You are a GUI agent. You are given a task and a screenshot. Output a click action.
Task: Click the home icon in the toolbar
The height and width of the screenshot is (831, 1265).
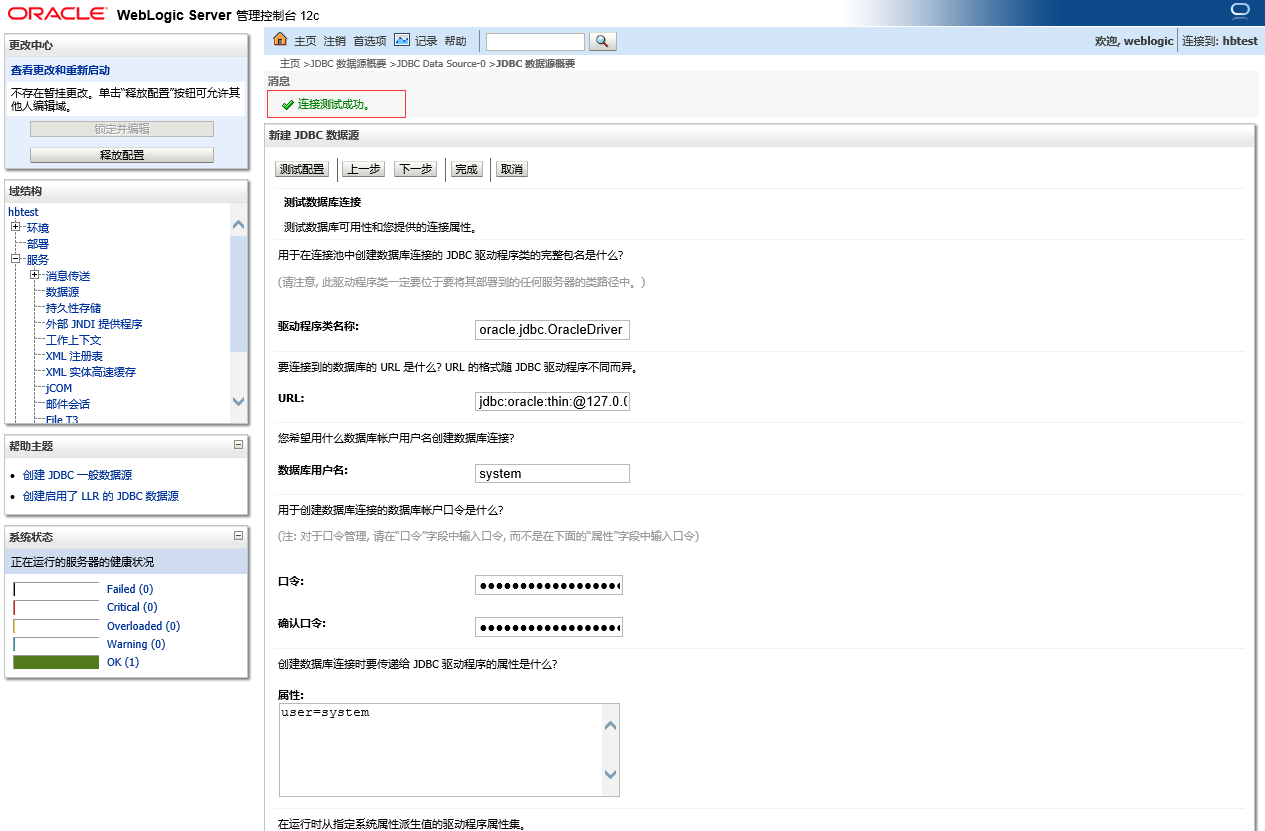click(280, 40)
